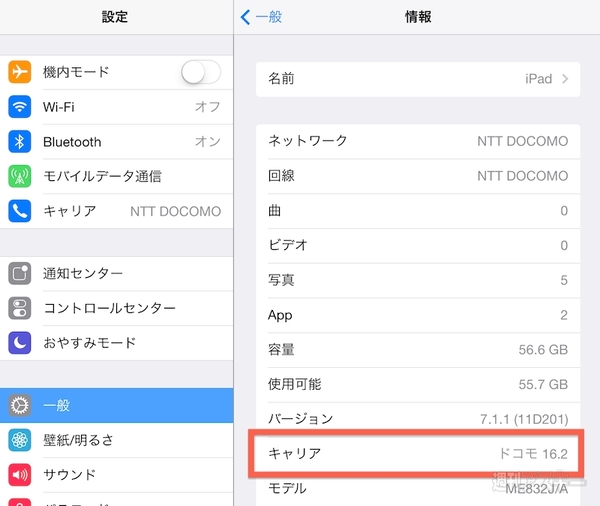Tap the 曲 count row

pyautogui.click(x=418, y=211)
